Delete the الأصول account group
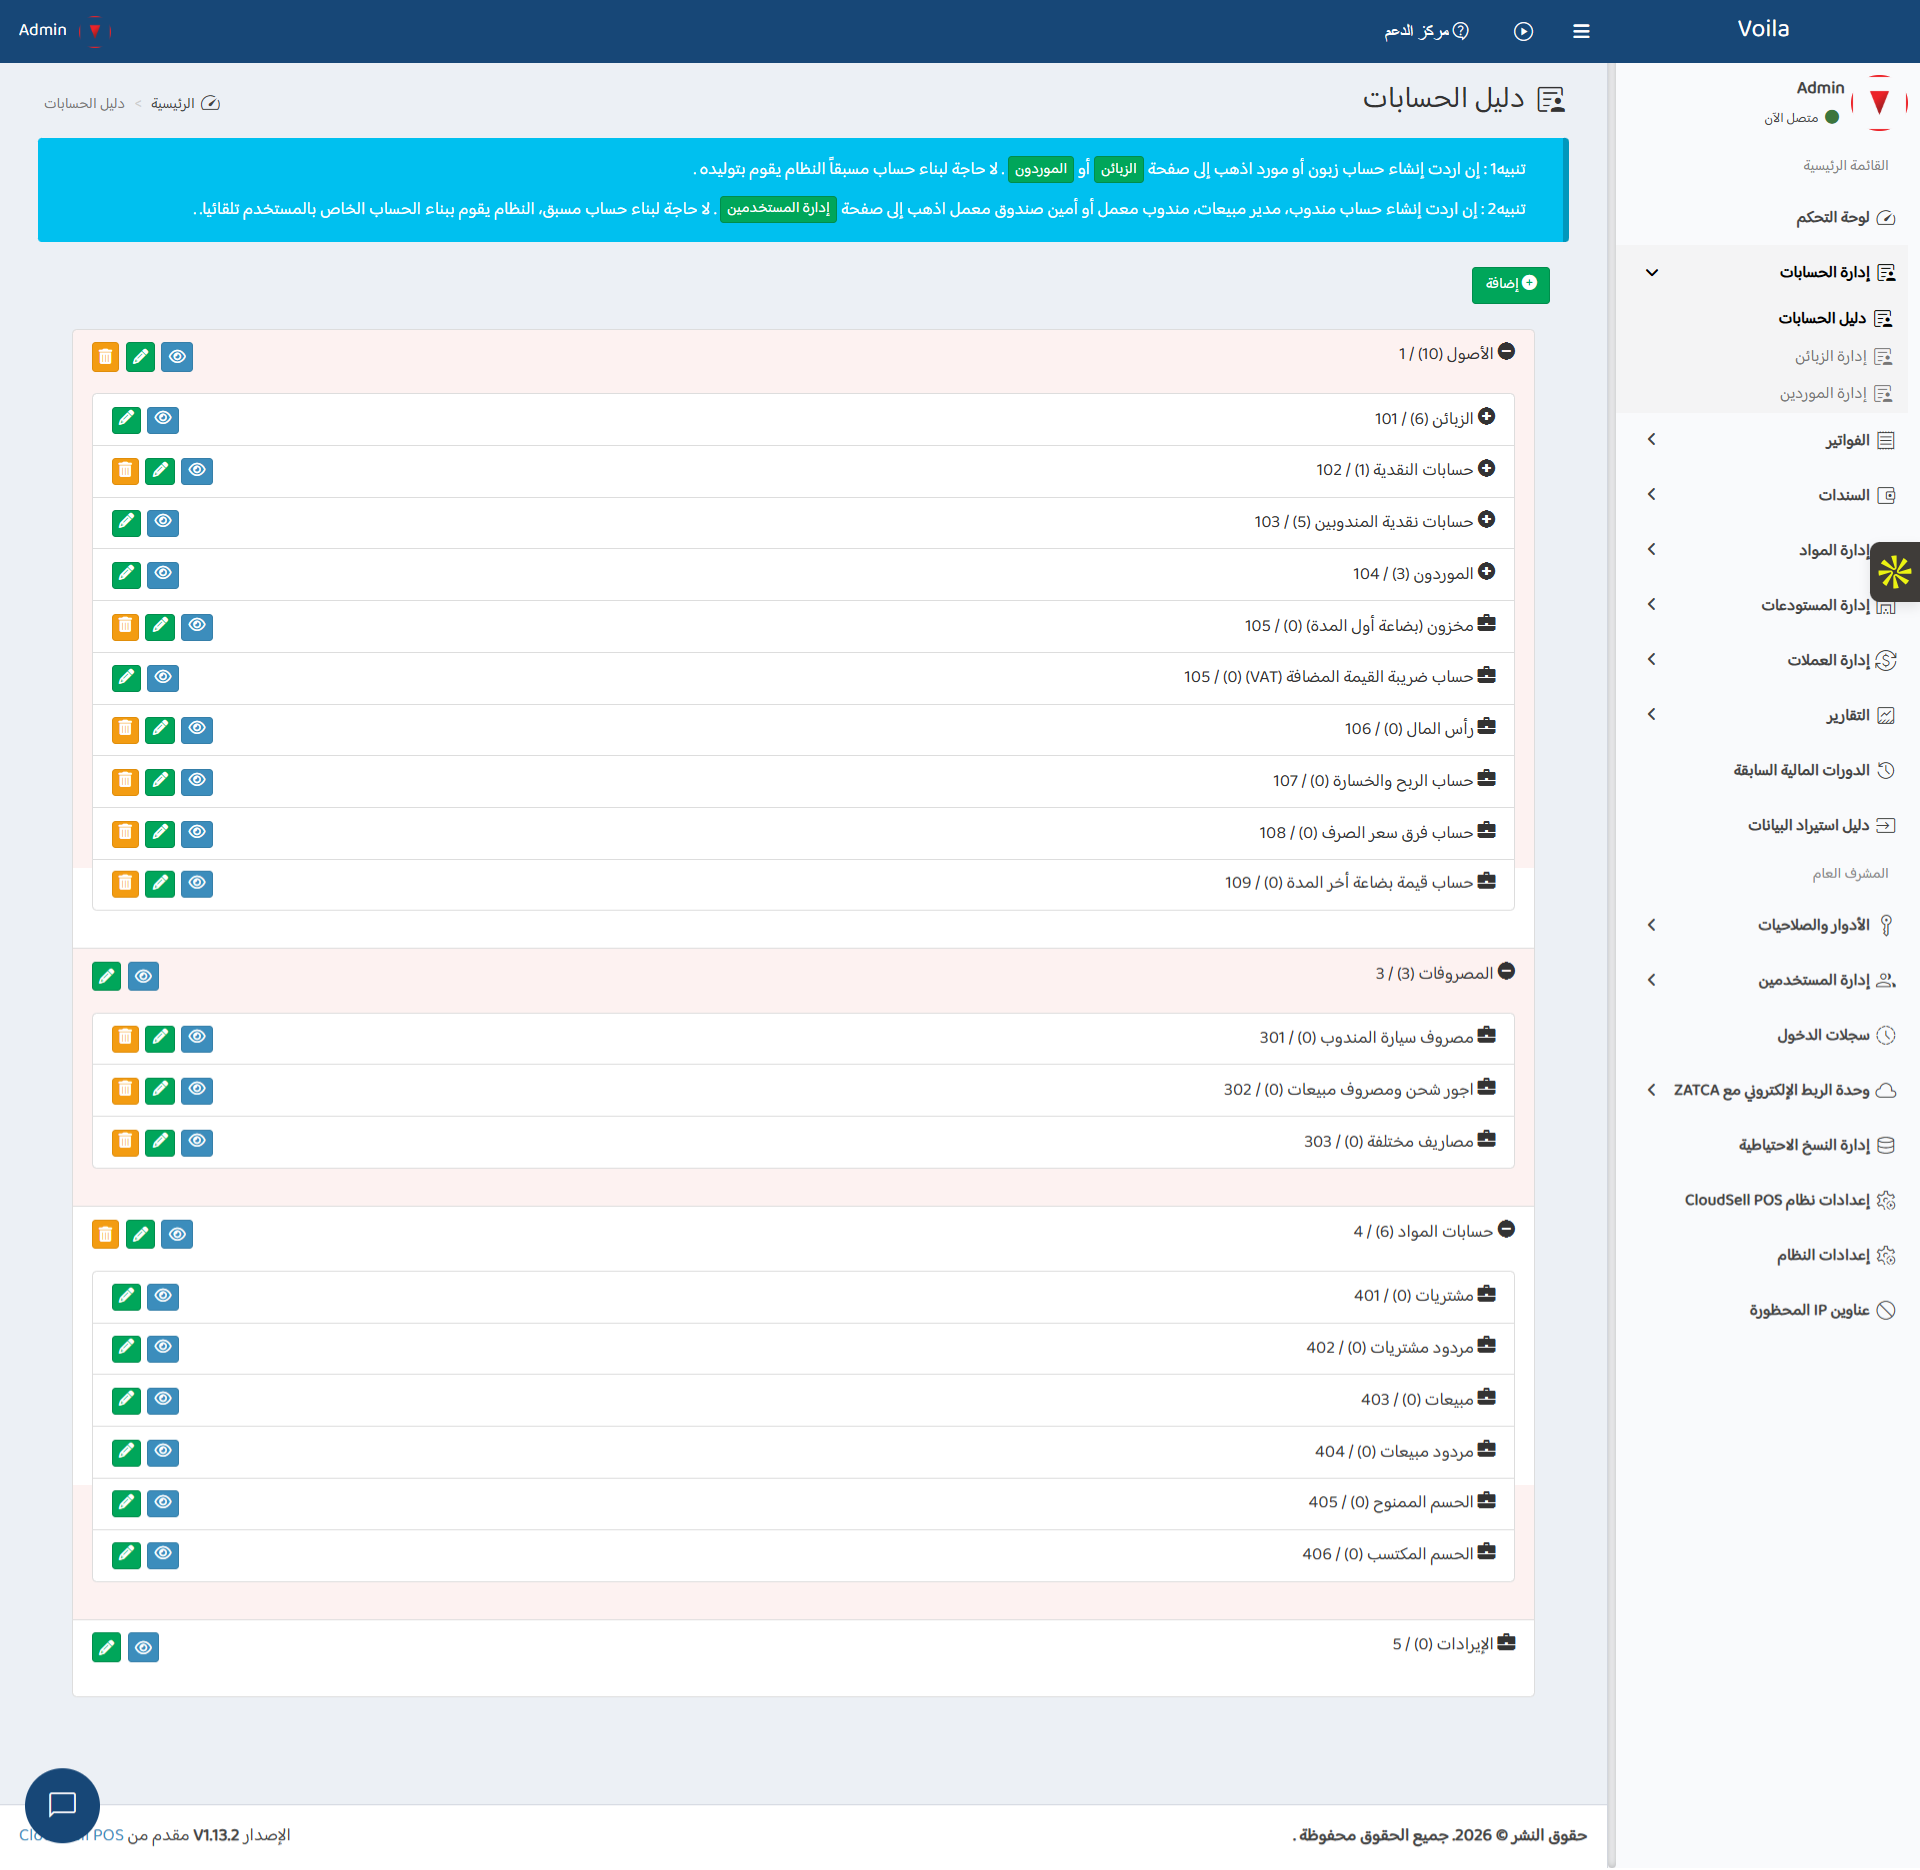The height and width of the screenshot is (1870, 1920). pos(105,357)
